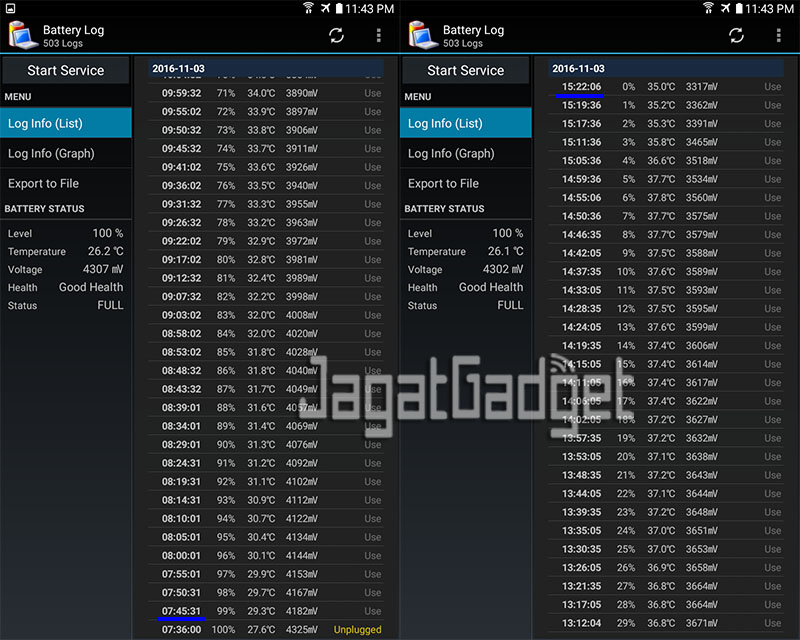This screenshot has width=800, height=640.
Task: Choose Export to File in left menu
Action: pyautogui.click(x=66, y=183)
